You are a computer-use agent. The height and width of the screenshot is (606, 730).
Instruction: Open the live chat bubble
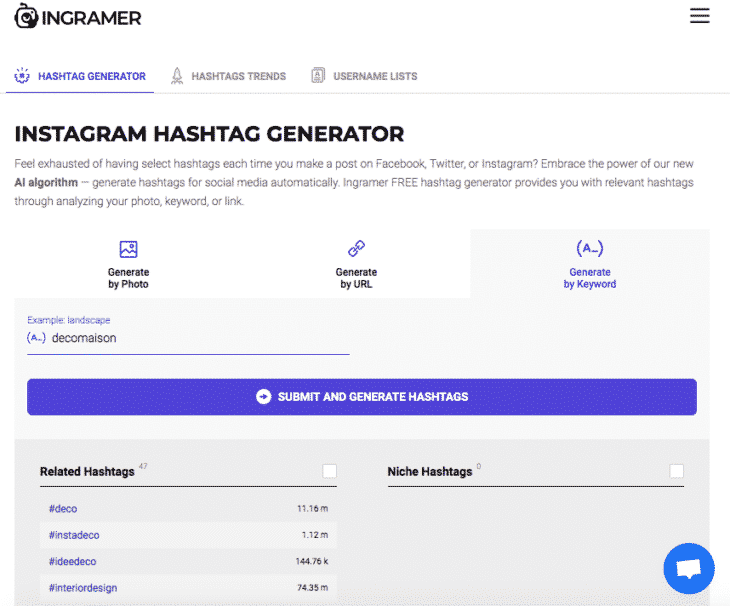click(x=689, y=569)
